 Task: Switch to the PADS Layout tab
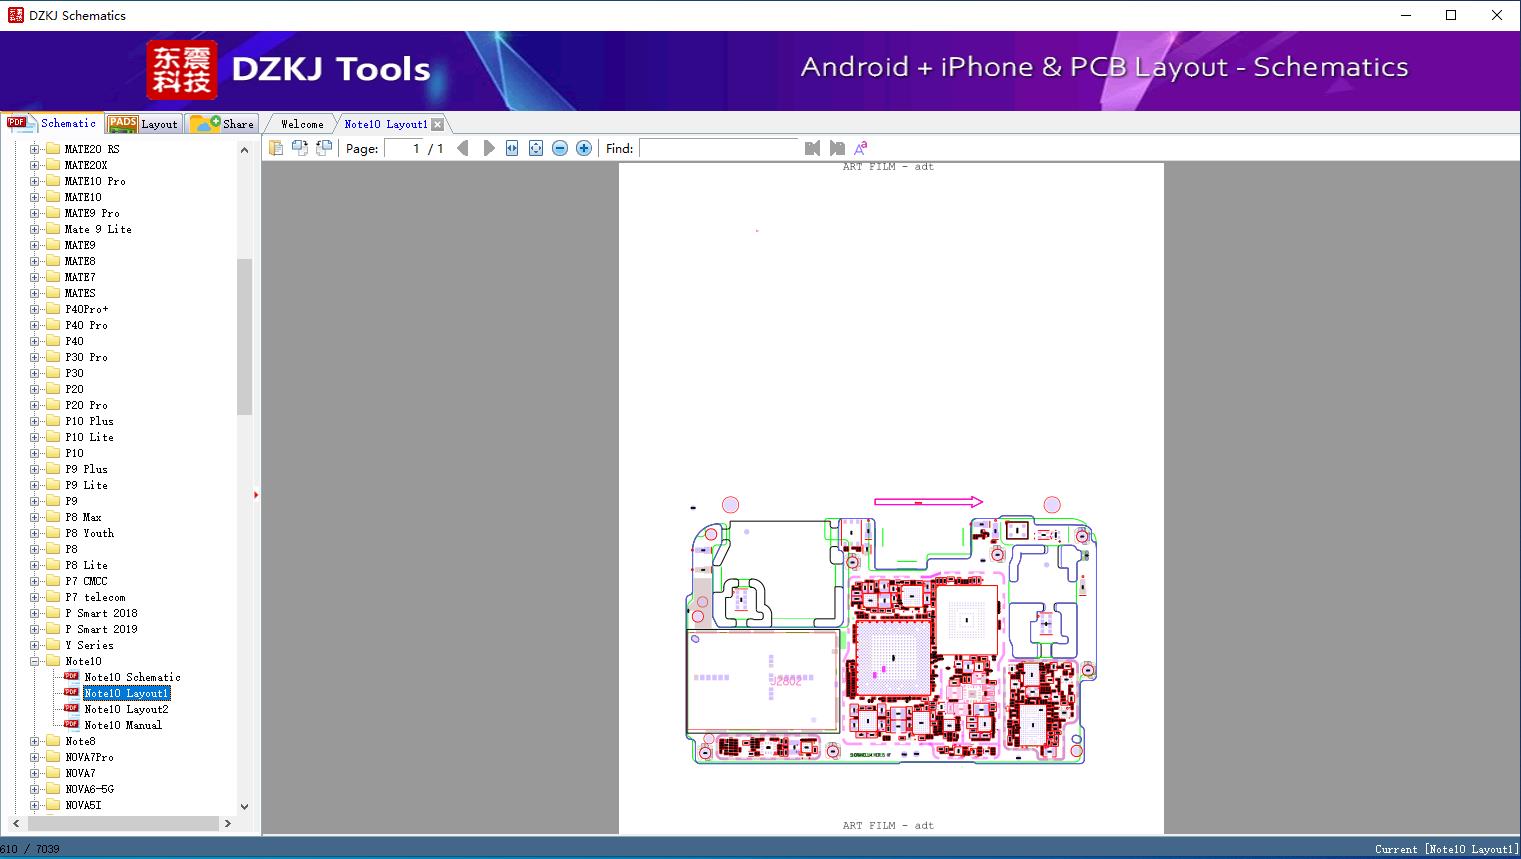(x=143, y=124)
